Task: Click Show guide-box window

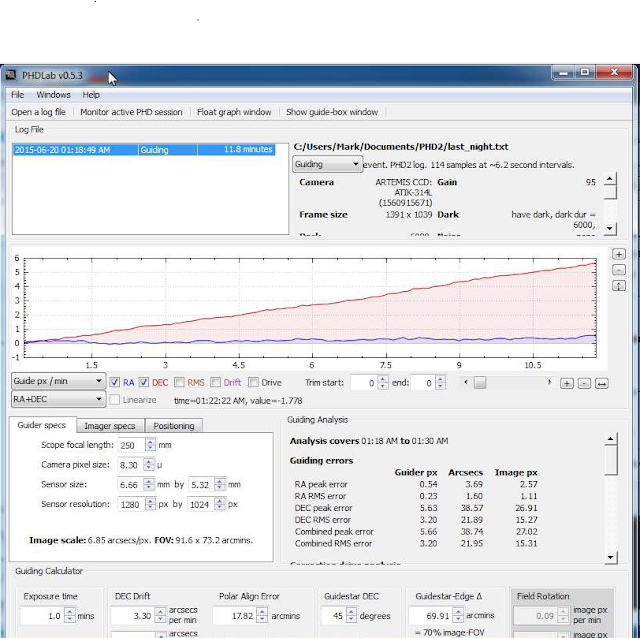Action: tap(332, 112)
